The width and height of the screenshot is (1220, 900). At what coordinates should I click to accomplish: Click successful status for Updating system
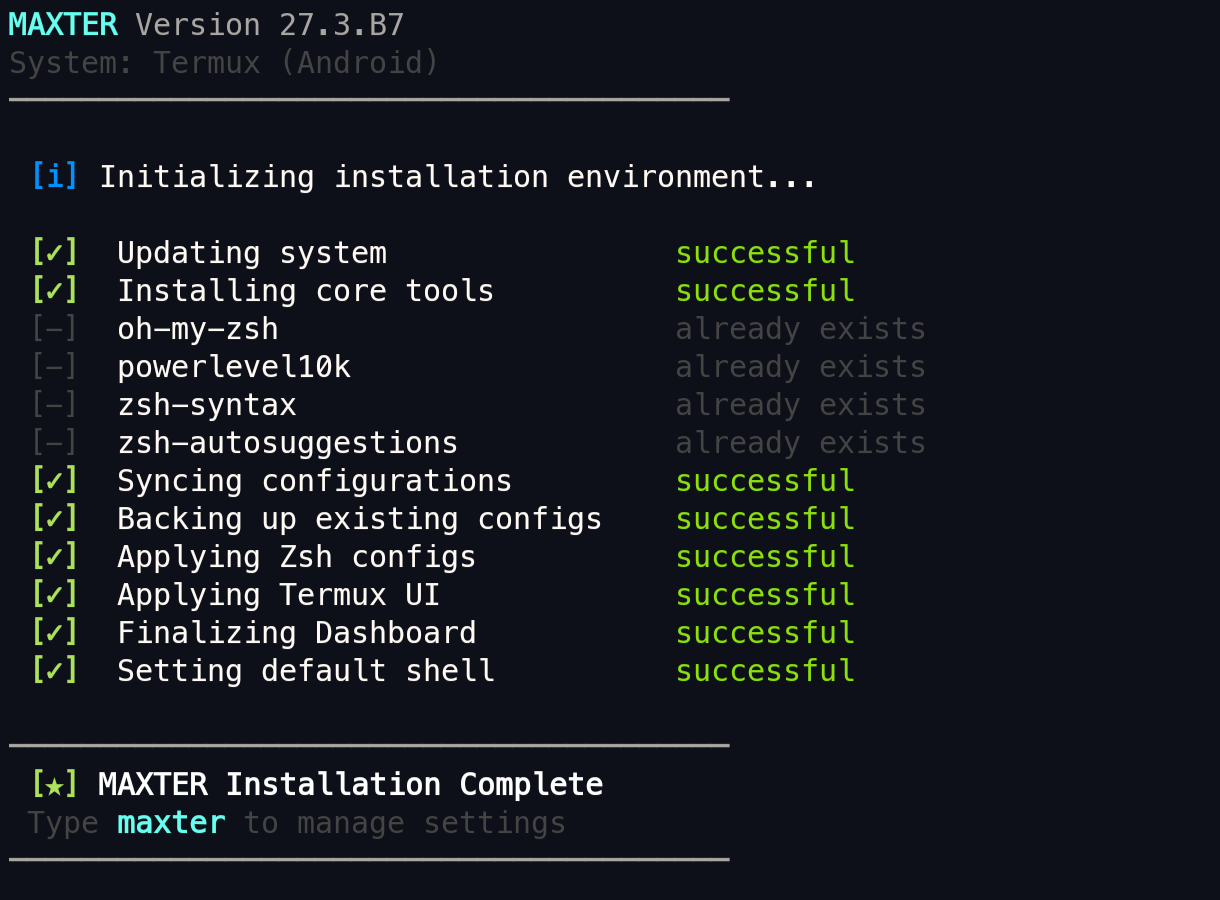point(765,253)
